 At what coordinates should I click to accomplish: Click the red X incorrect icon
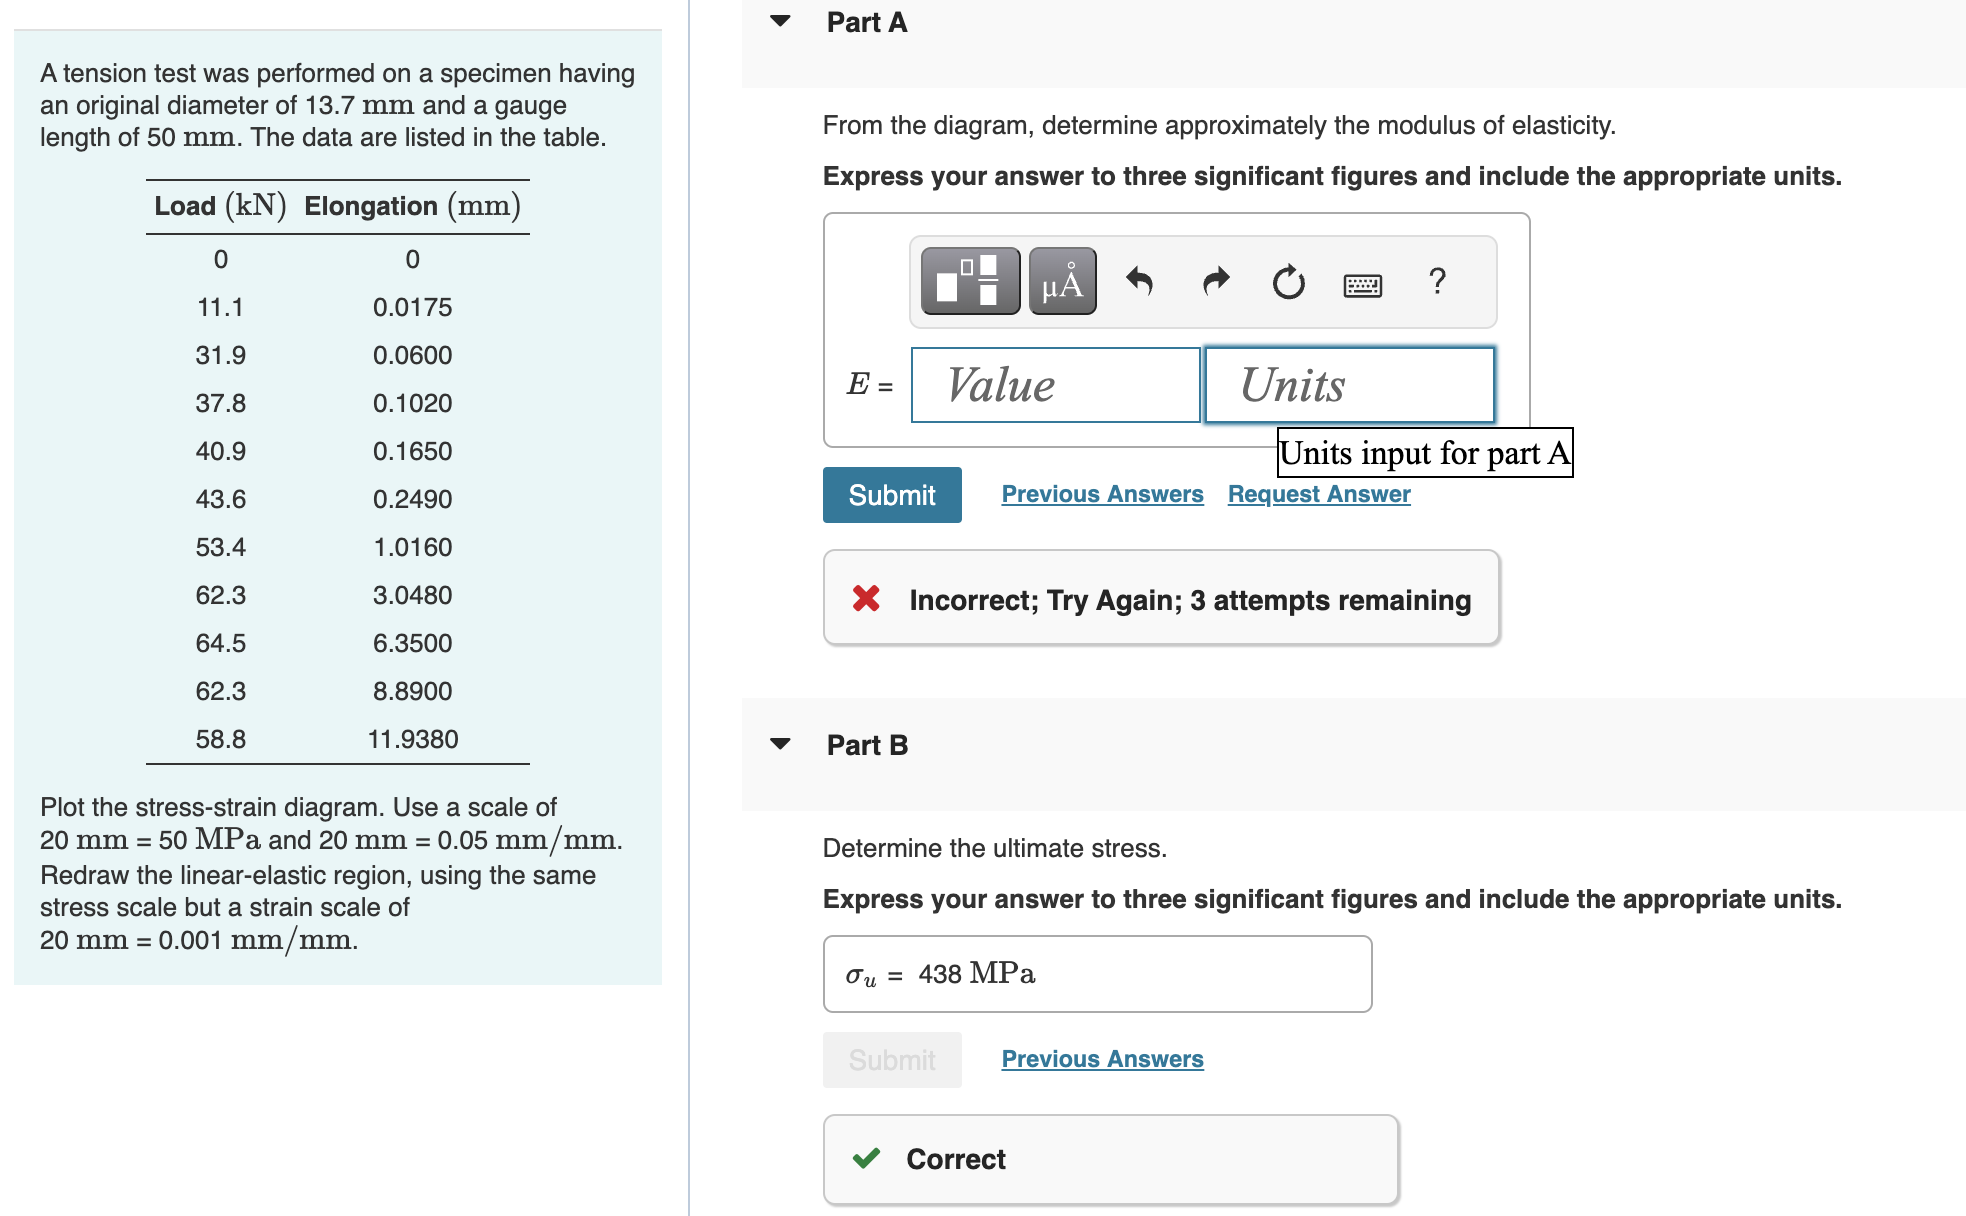click(866, 599)
